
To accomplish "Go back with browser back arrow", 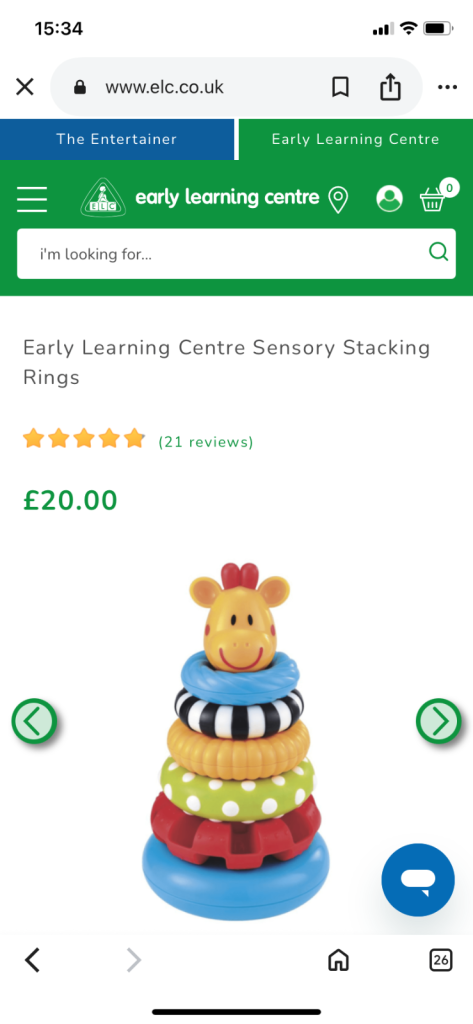I will click(32, 960).
